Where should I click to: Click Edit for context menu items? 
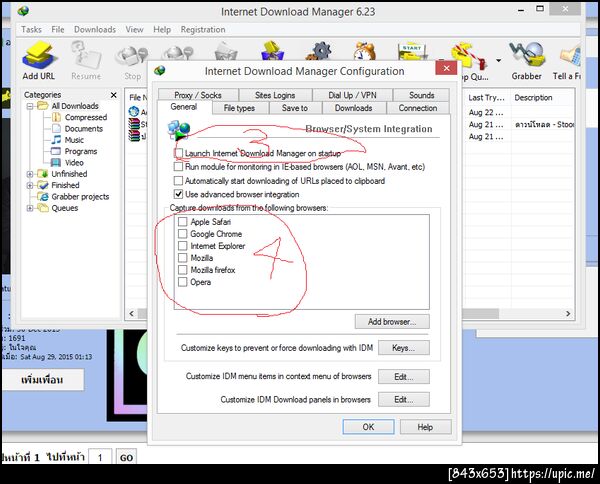[x=404, y=377]
